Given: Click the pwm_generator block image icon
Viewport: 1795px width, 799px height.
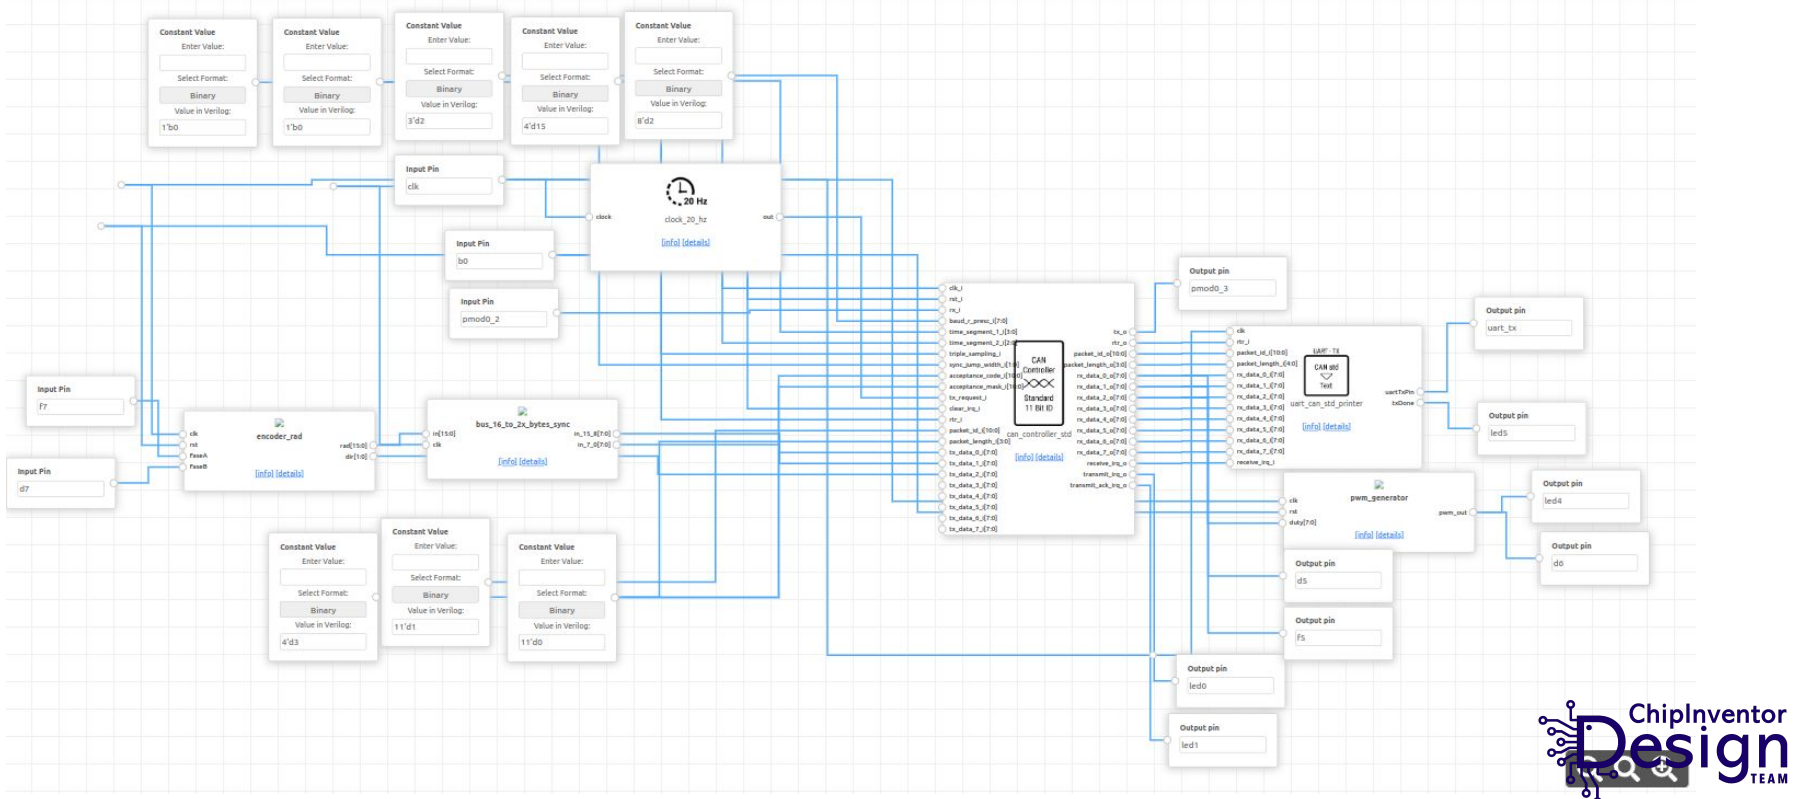Looking at the screenshot, I should click(1378, 485).
